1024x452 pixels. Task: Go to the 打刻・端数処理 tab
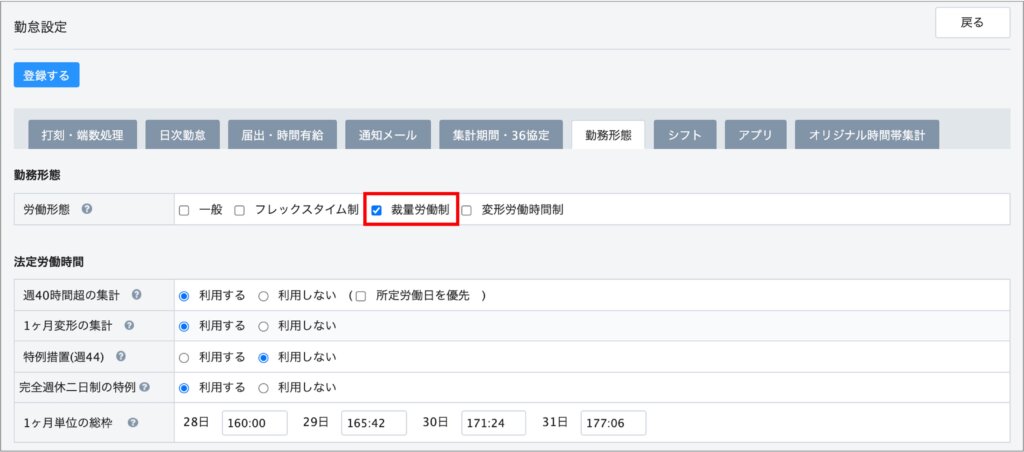82,135
